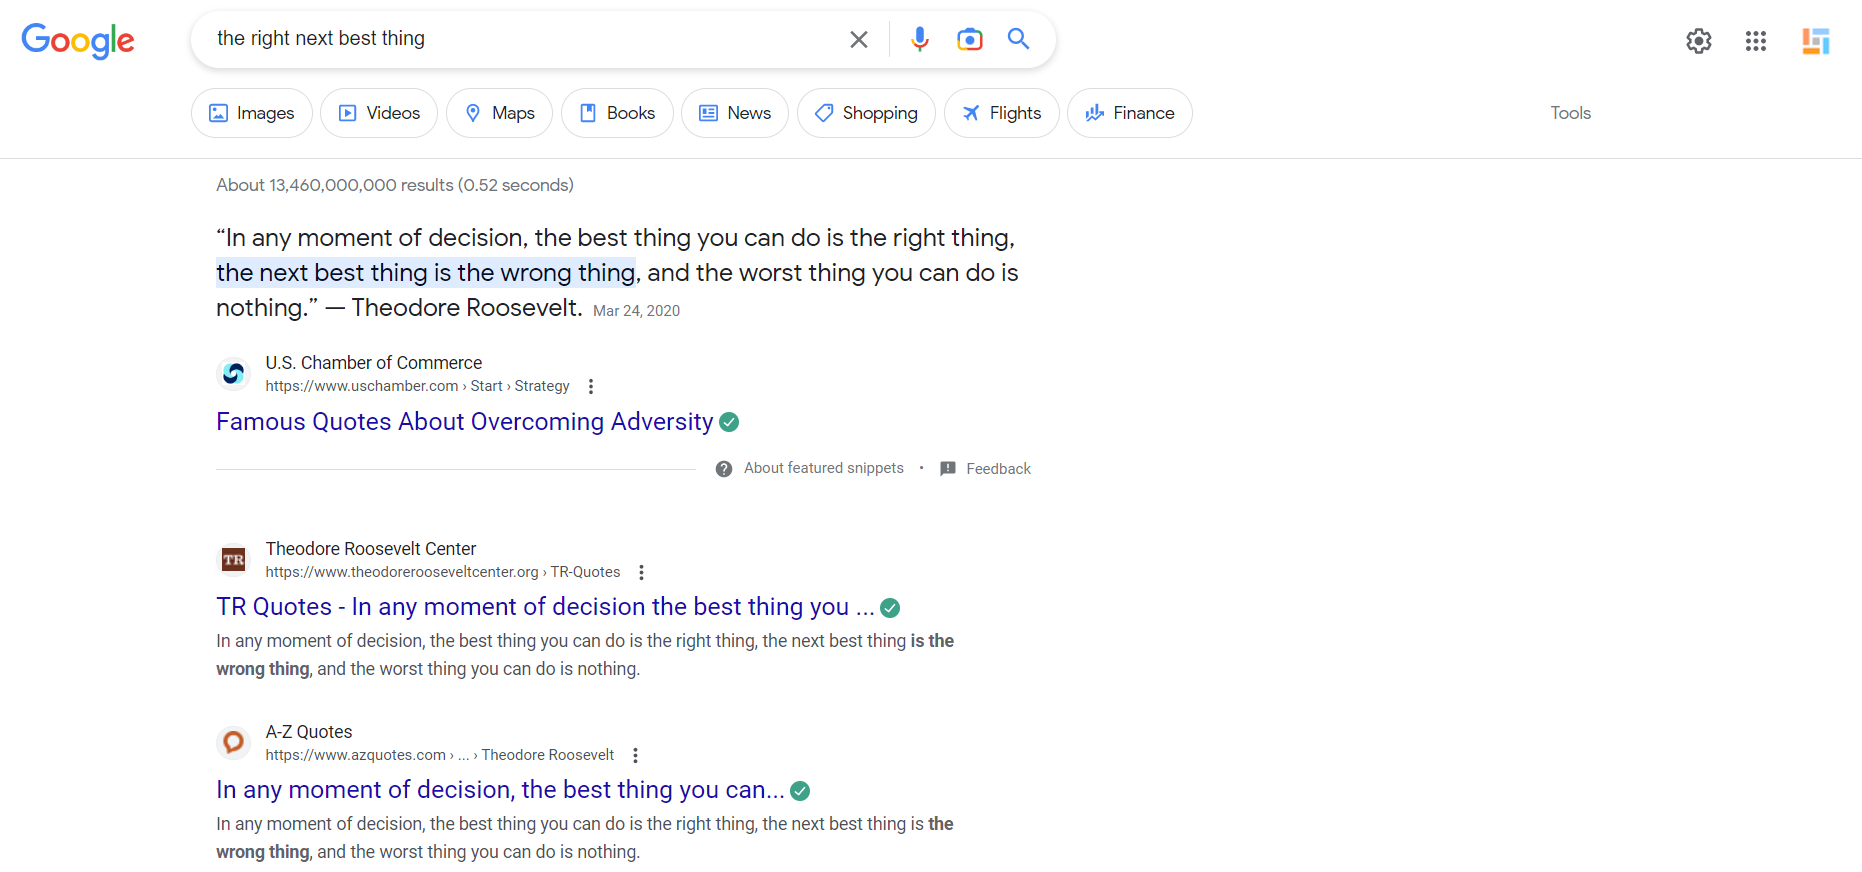The height and width of the screenshot is (872, 1862).
Task: Click the U.S. Chamber of Commerce favicon
Action: coord(233,374)
